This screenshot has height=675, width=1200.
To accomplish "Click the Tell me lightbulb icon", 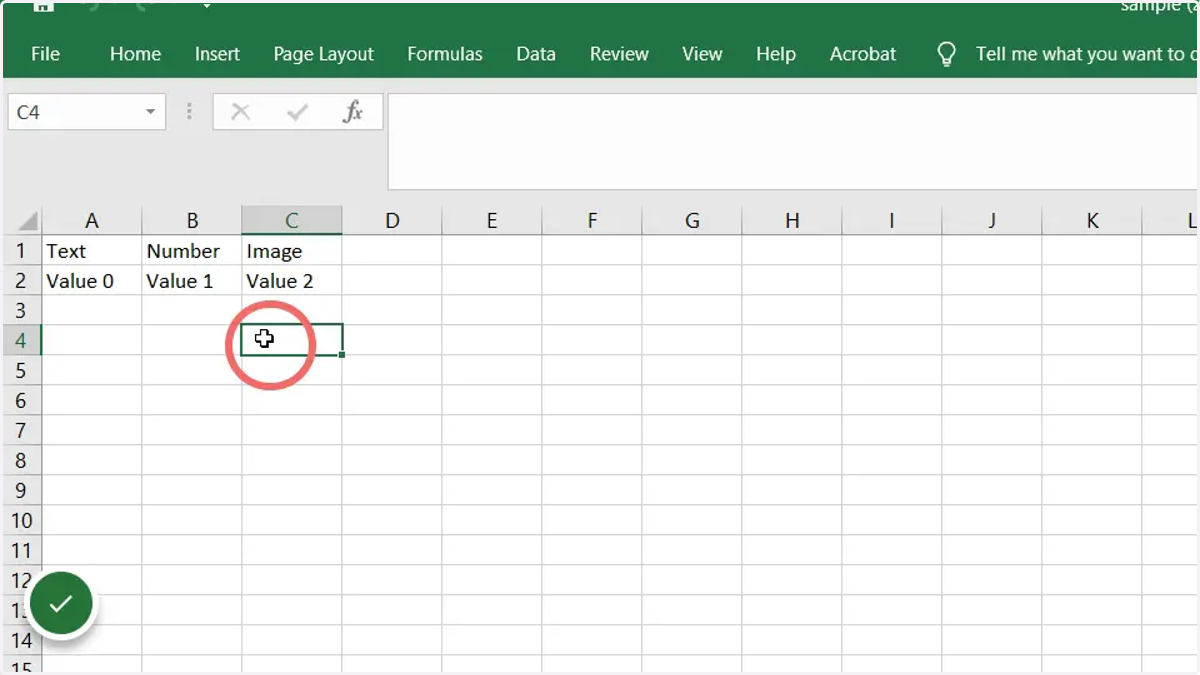I will (x=946, y=54).
